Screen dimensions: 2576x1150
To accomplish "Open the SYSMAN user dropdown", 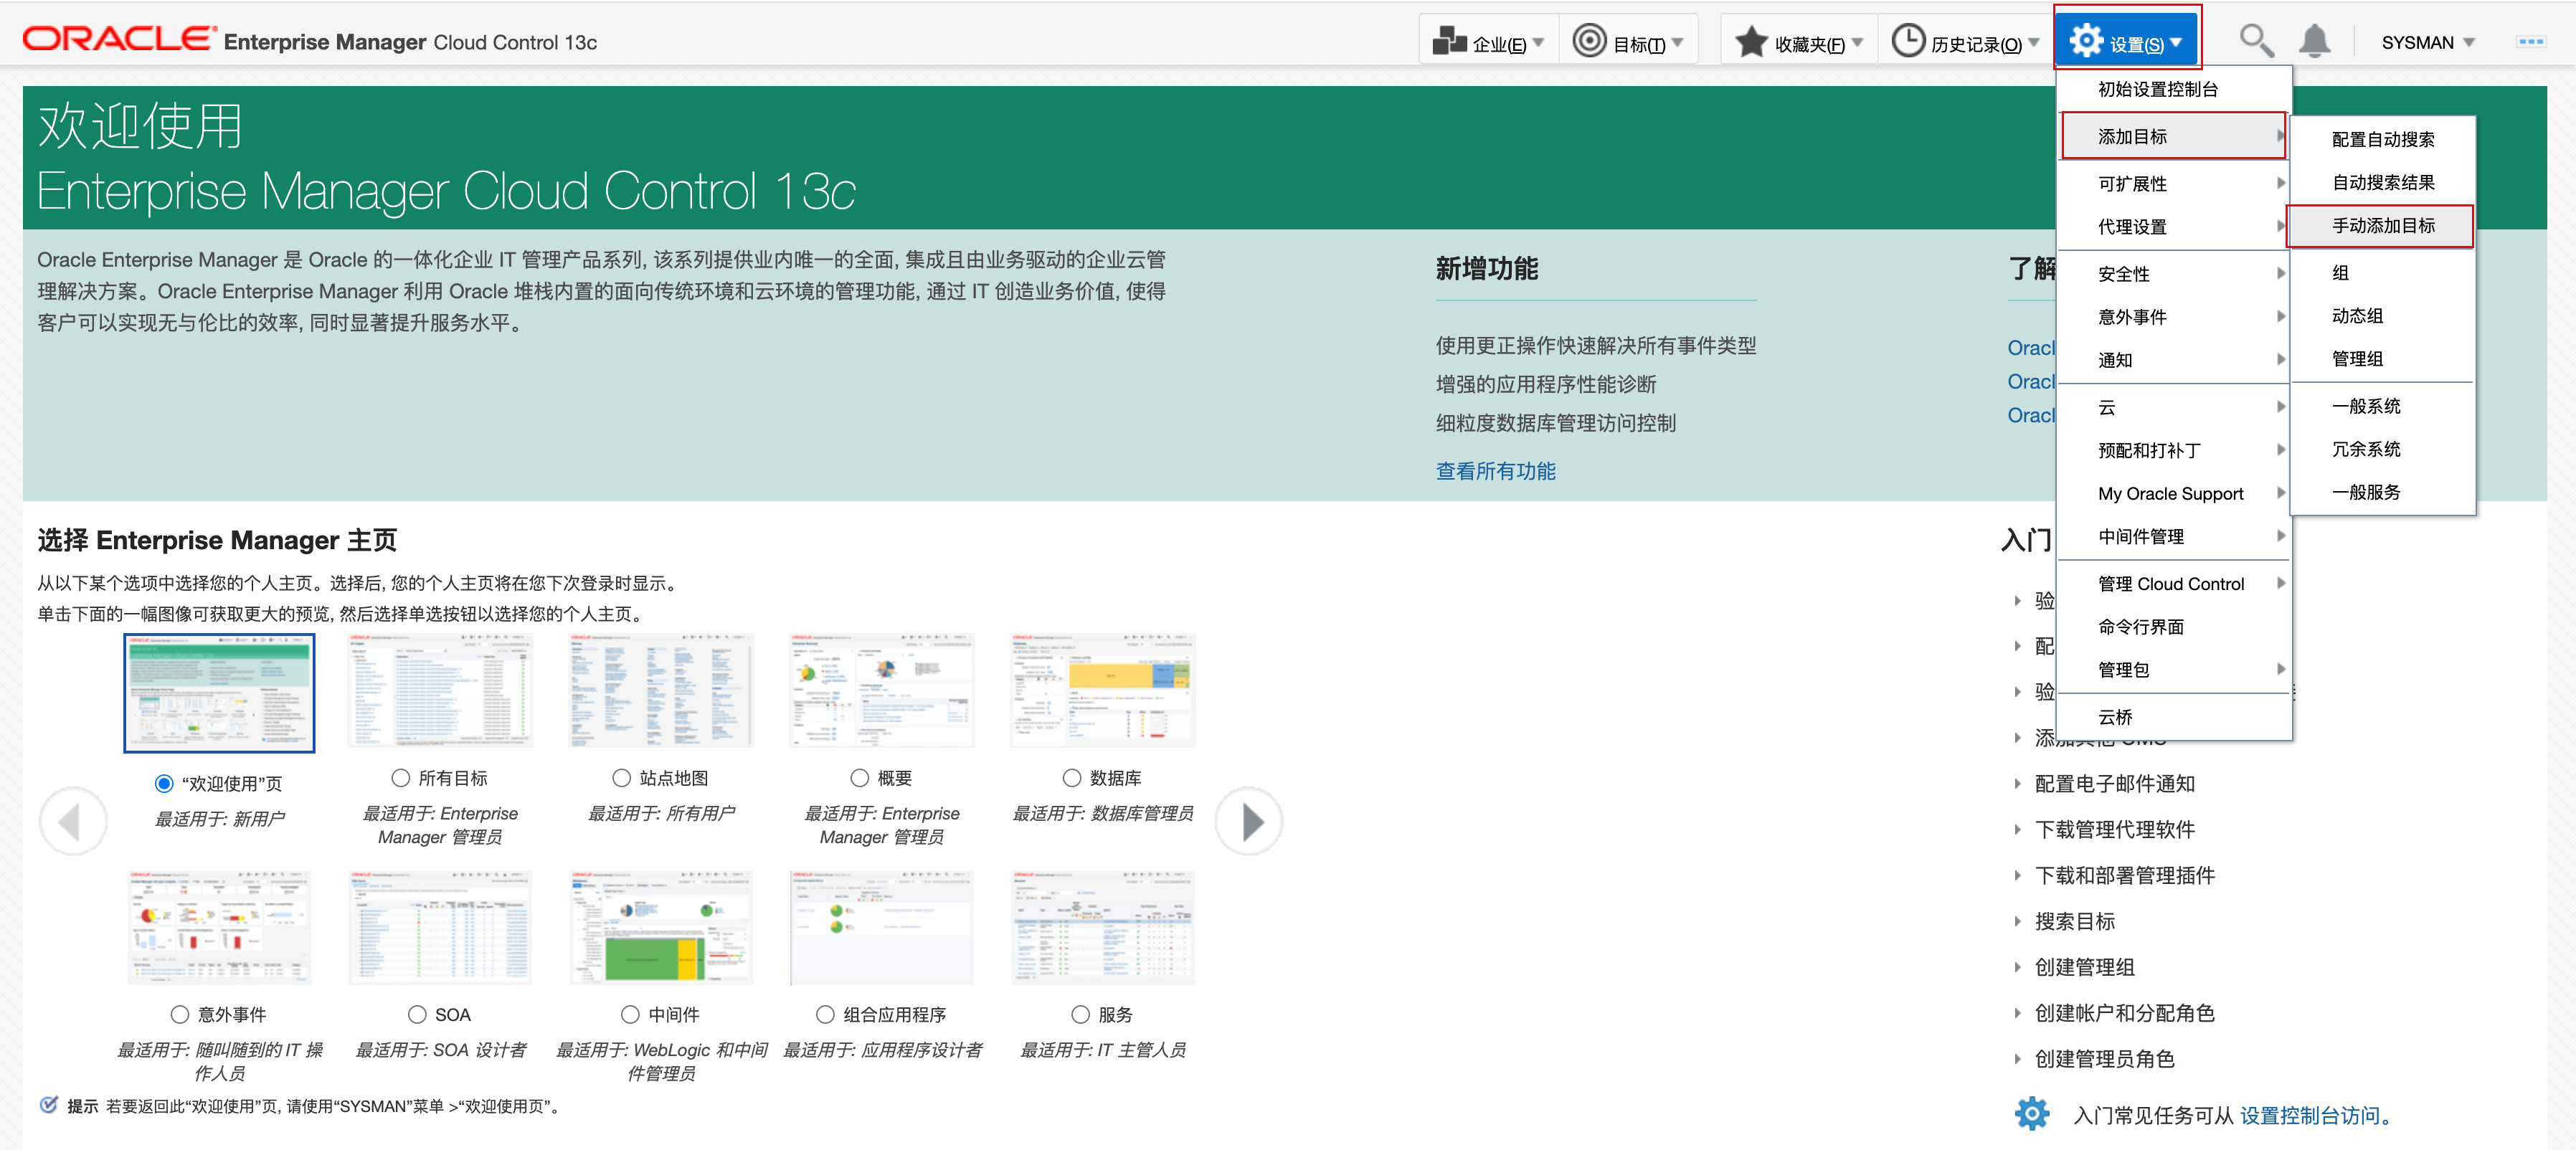I will click(2427, 42).
